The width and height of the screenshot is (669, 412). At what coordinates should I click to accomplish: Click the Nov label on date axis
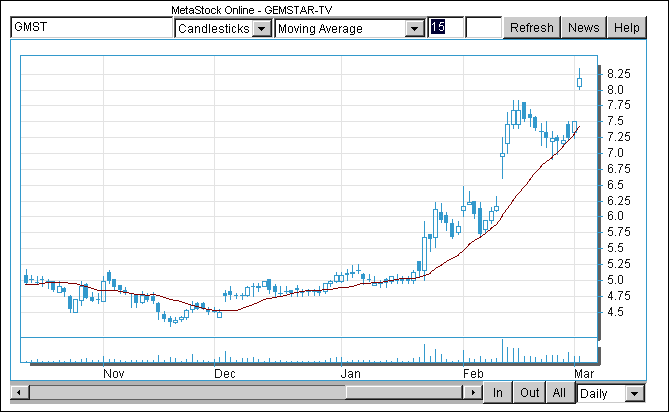click(x=113, y=374)
